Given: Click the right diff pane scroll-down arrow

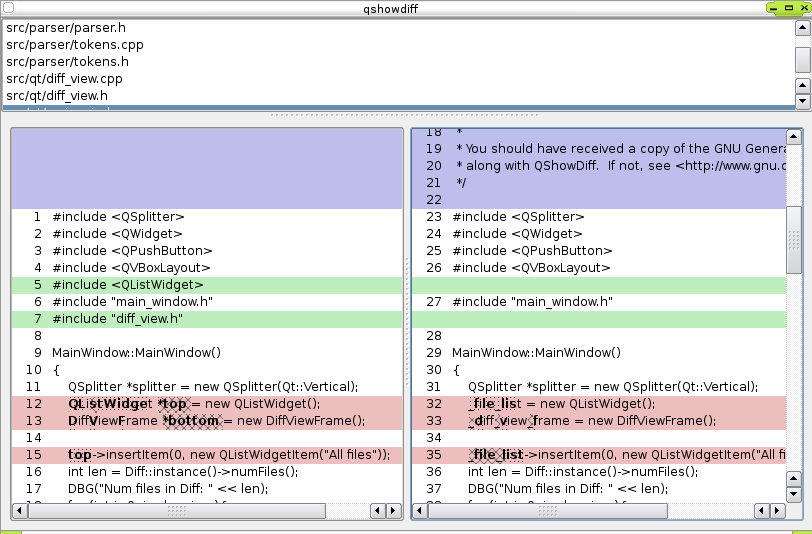Looking at the screenshot, I should 794,494.
